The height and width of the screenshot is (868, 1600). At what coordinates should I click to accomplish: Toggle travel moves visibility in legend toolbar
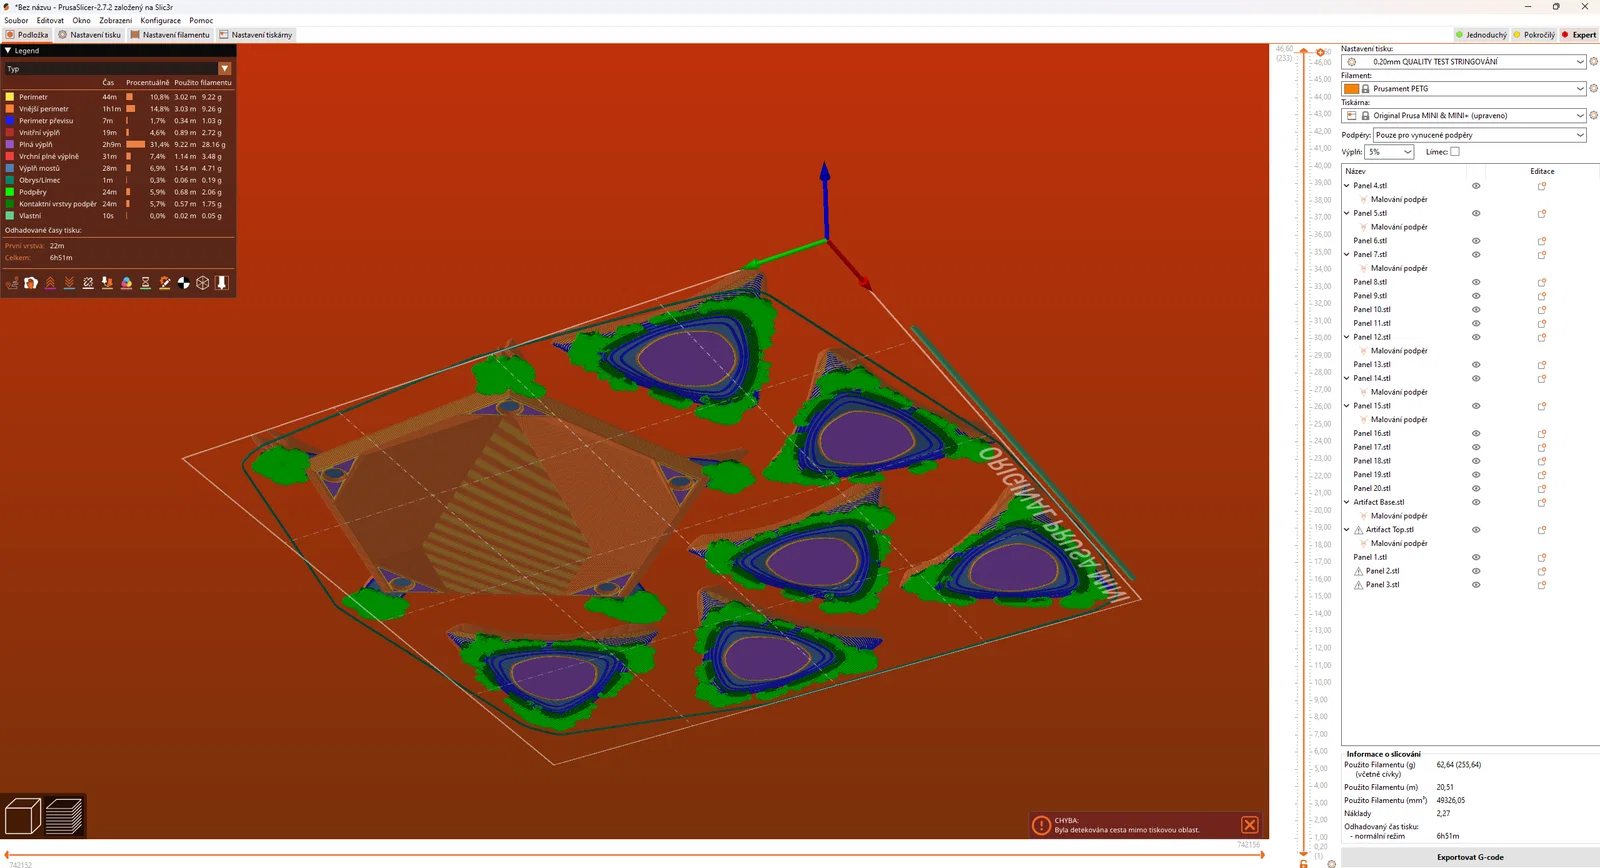12,283
